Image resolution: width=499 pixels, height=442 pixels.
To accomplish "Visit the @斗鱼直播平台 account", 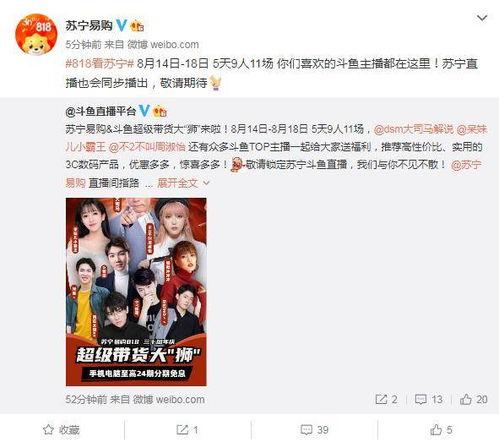I will 101,111.
